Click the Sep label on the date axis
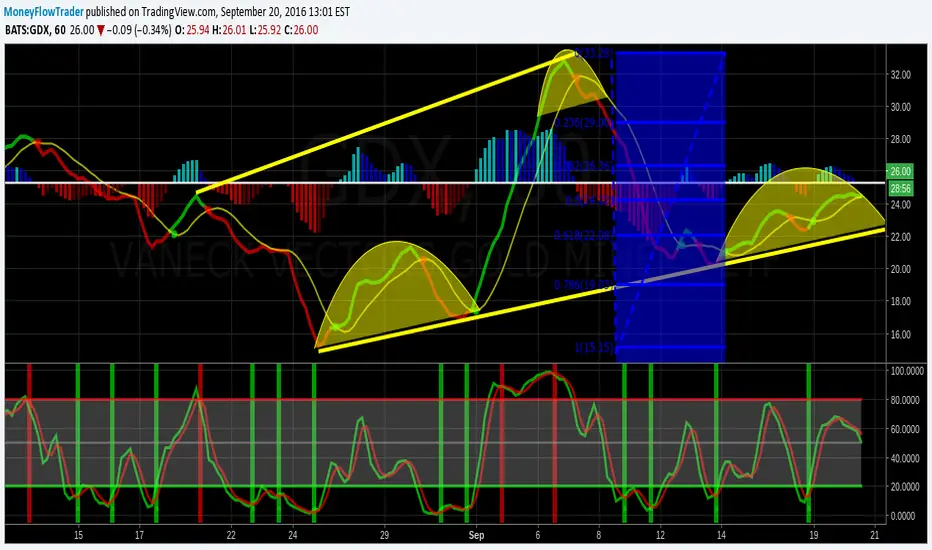 [476, 535]
